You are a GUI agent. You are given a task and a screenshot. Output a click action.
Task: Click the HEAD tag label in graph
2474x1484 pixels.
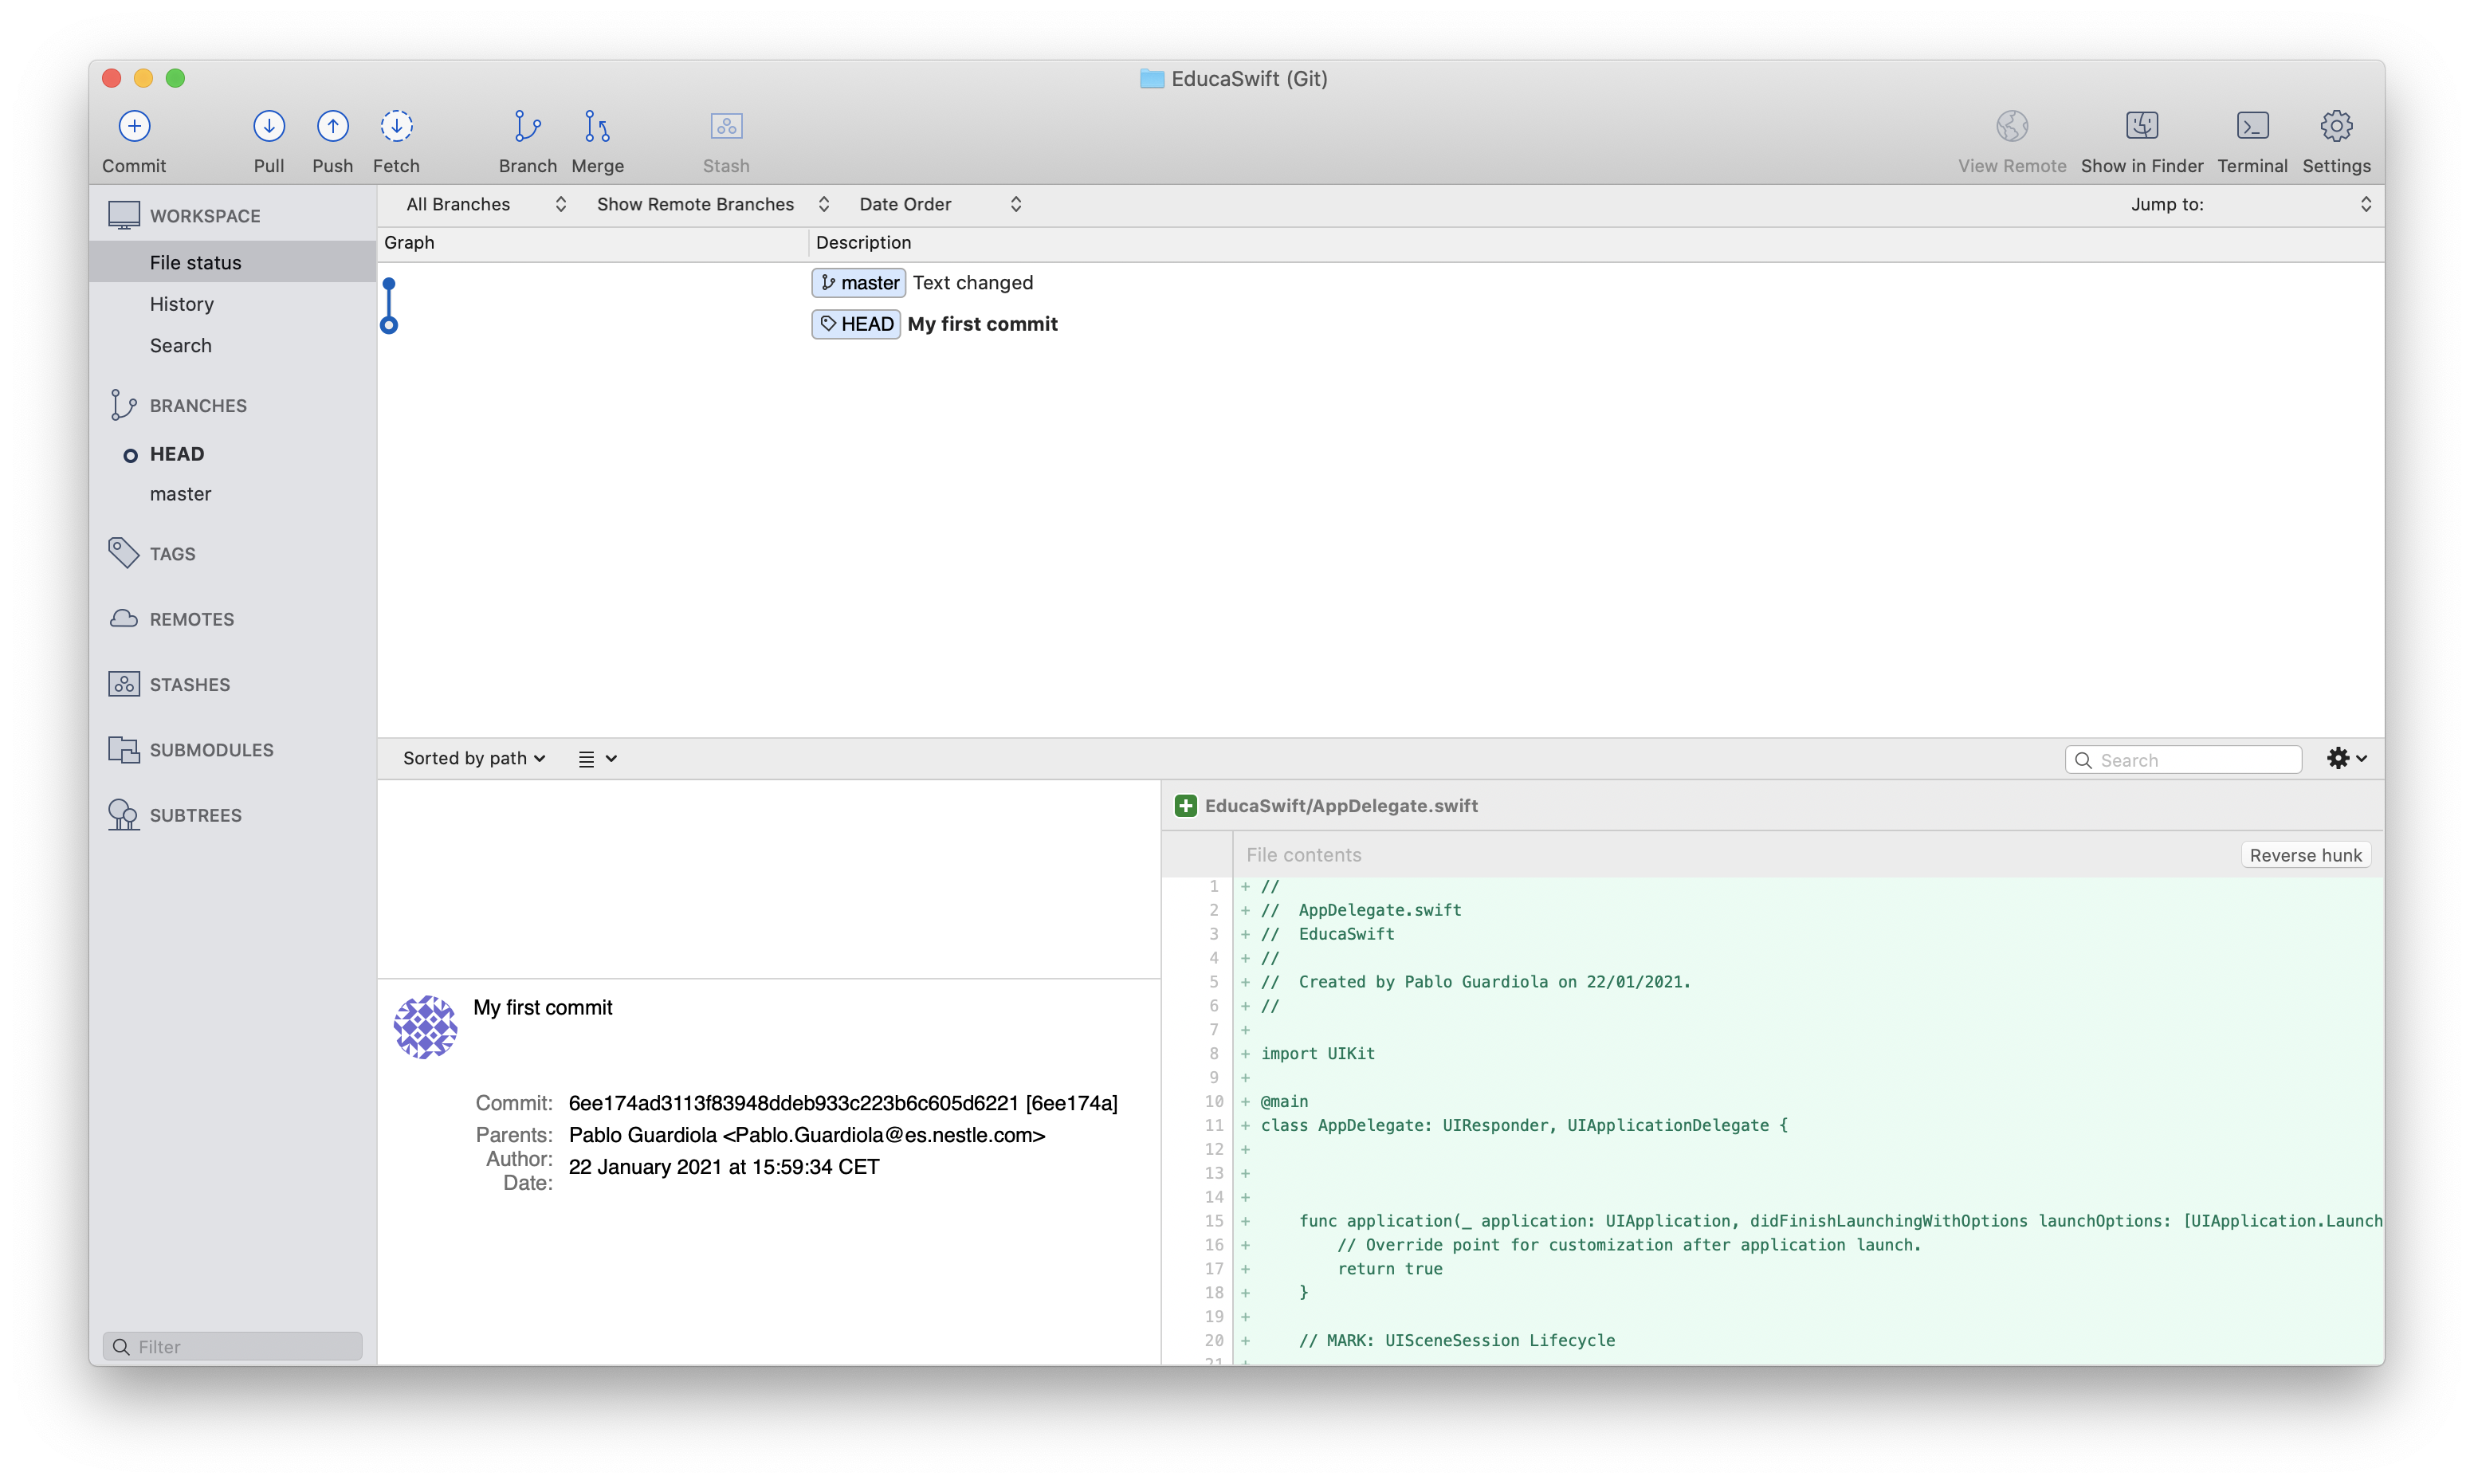click(856, 324)
